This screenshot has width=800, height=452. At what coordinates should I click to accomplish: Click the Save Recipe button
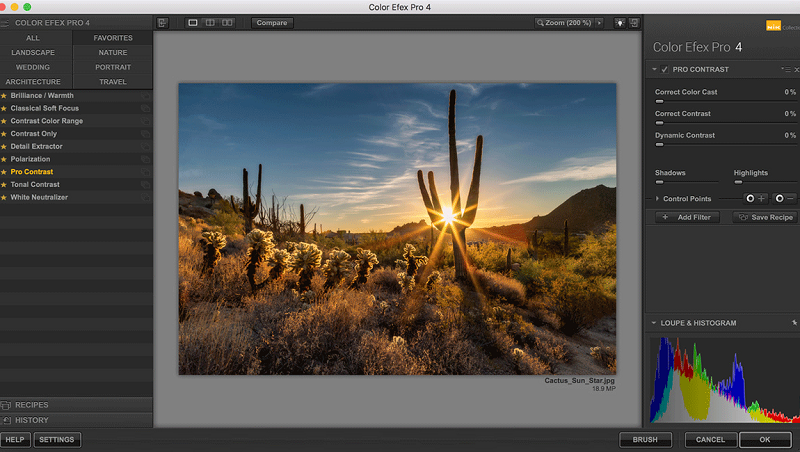[765, 217]
